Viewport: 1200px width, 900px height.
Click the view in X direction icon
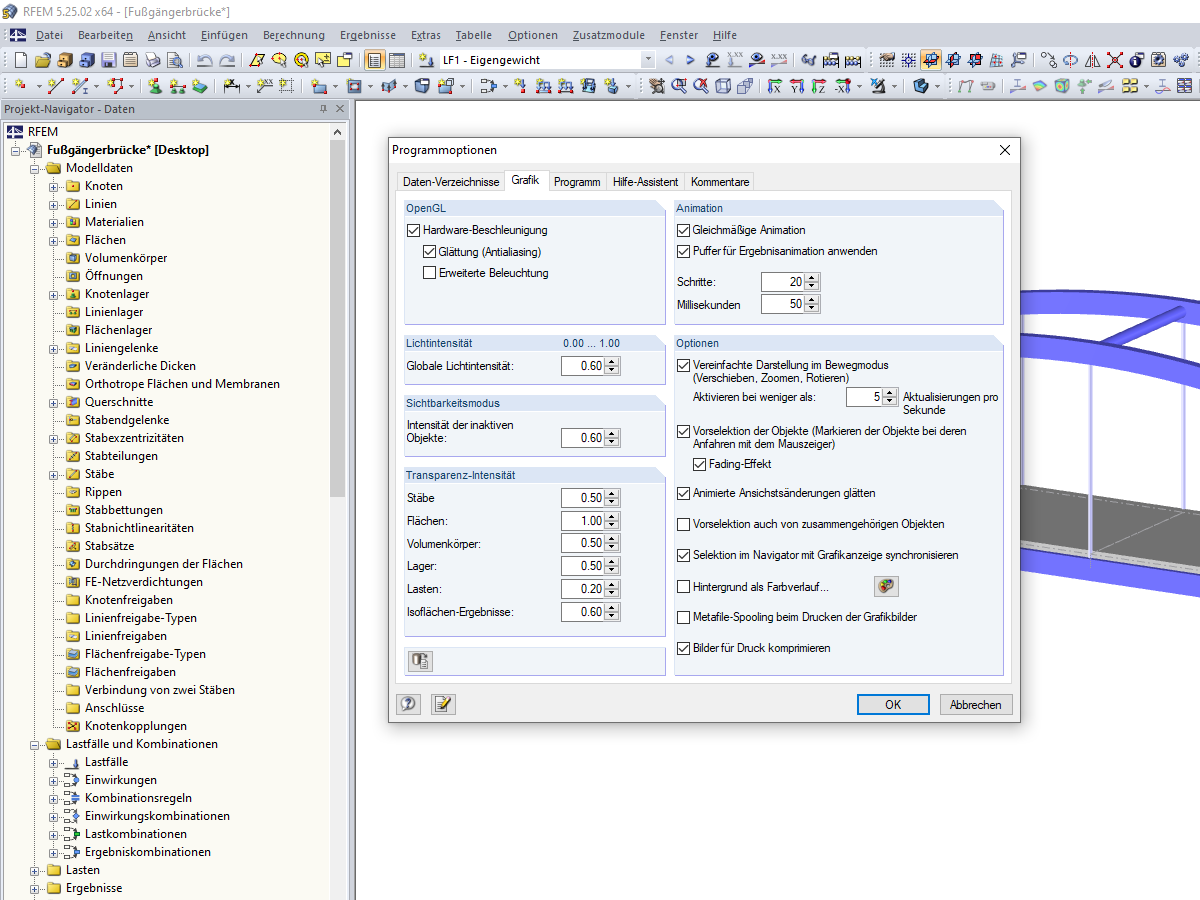coord(774,86)
